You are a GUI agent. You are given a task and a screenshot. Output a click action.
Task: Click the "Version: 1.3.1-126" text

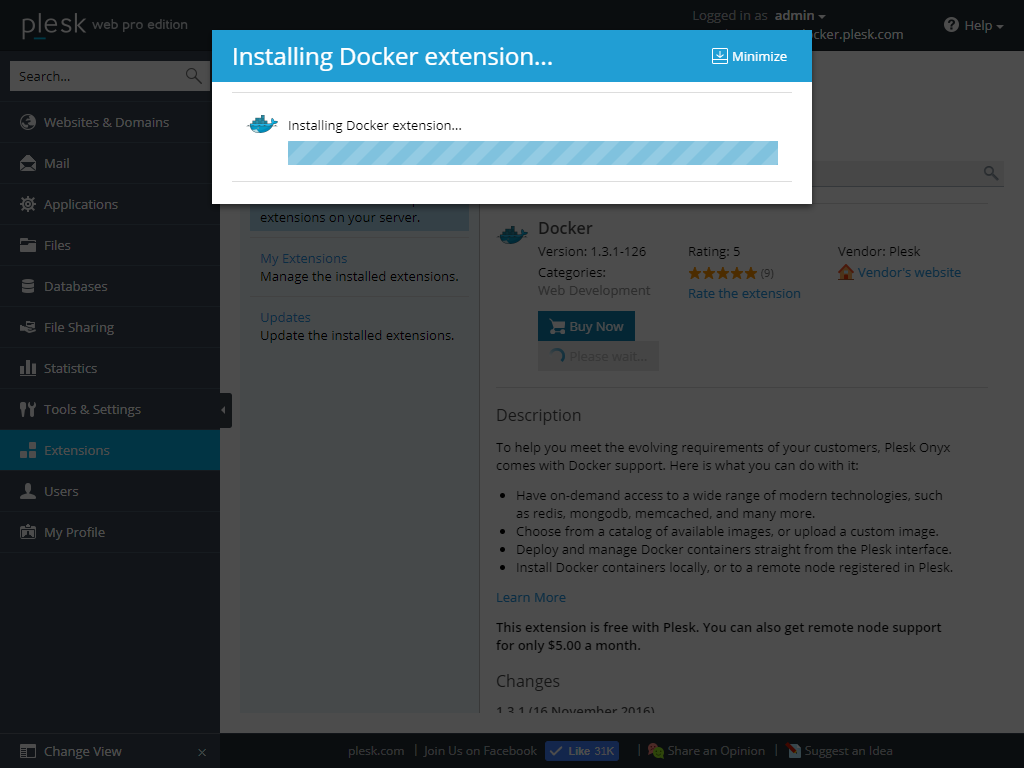pyautogui.click(x=592, y=251)
